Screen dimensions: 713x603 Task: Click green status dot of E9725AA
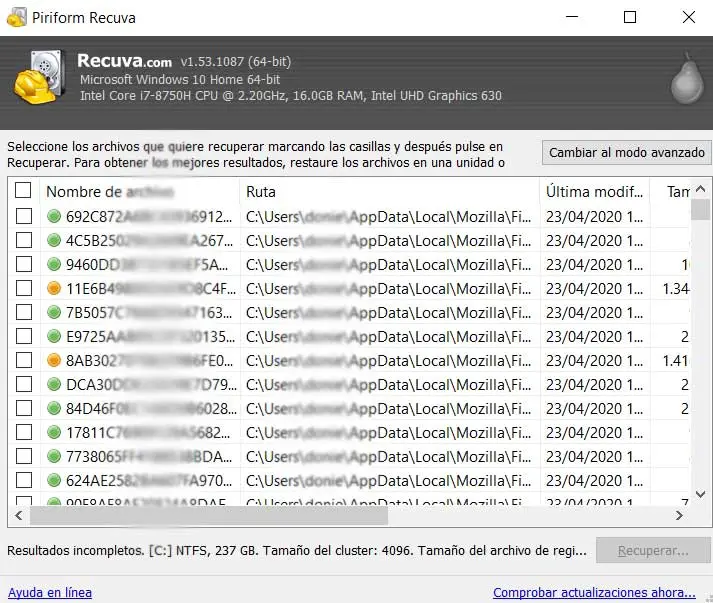[54, 336]
